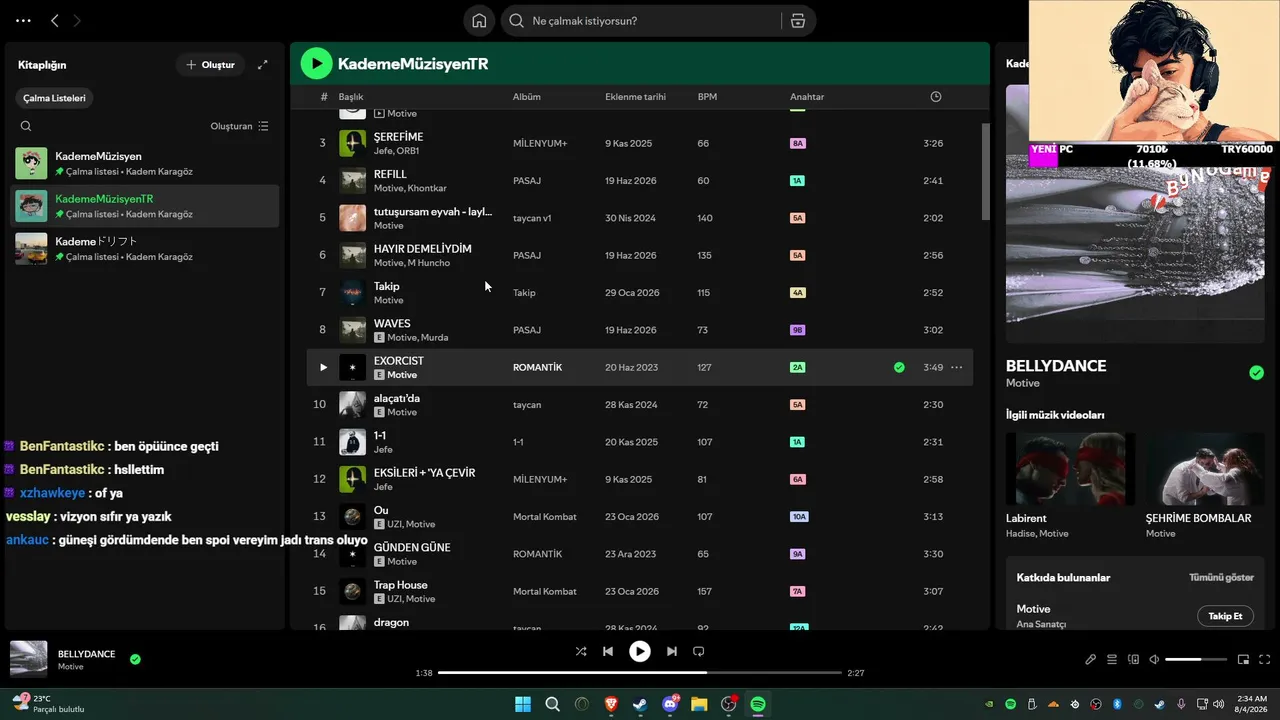
Task: Skip to the next track
Action: 672,651
